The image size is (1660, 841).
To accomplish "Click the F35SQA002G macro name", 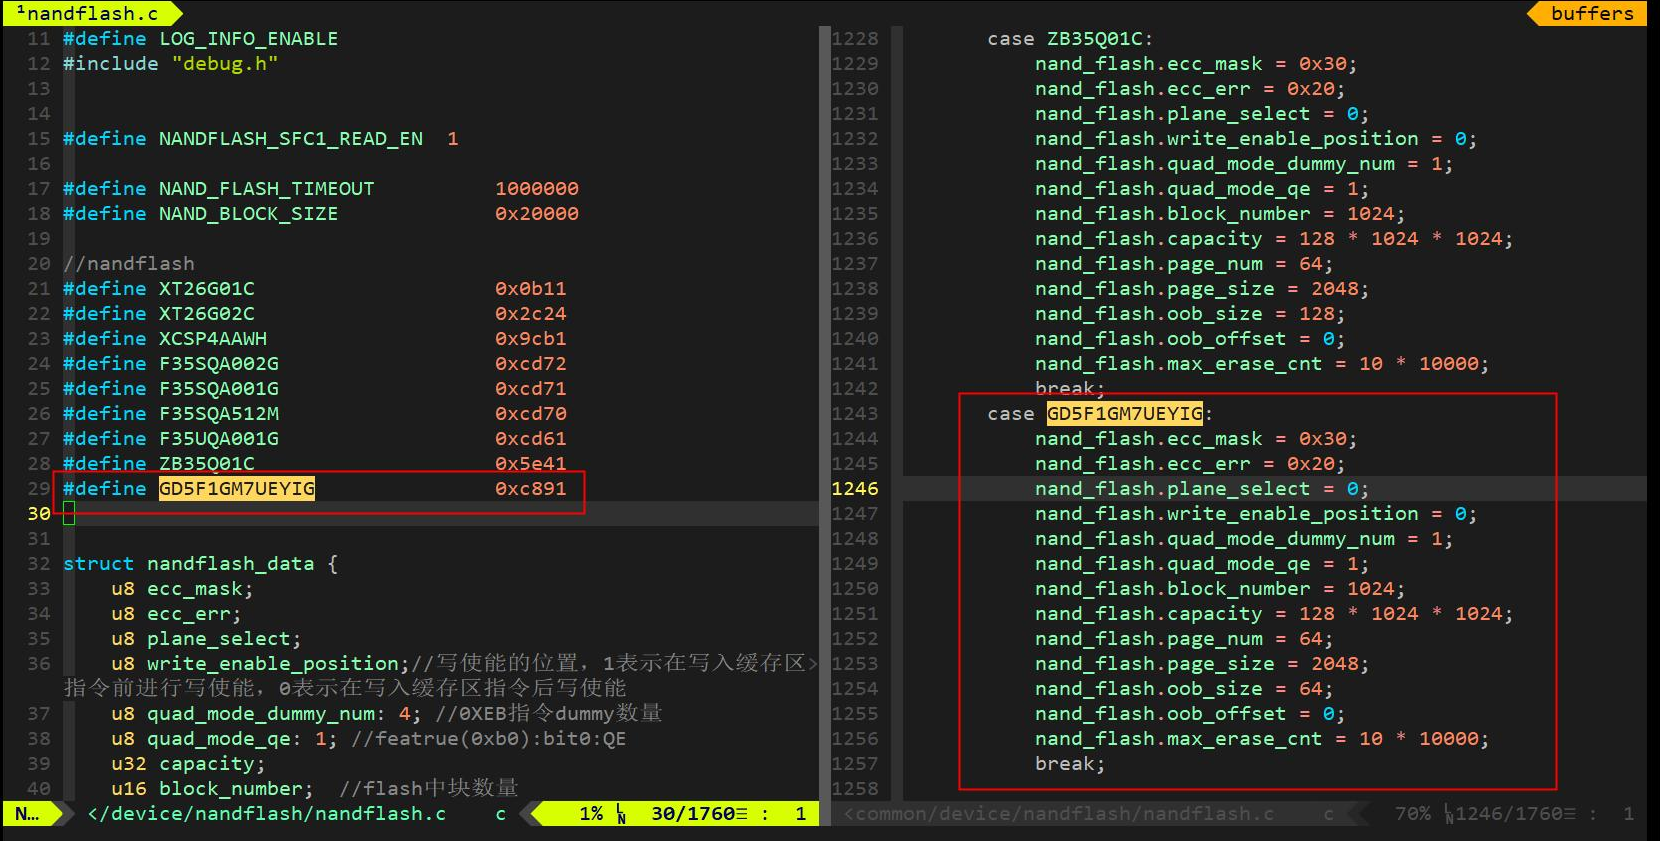I will (219, 364).
